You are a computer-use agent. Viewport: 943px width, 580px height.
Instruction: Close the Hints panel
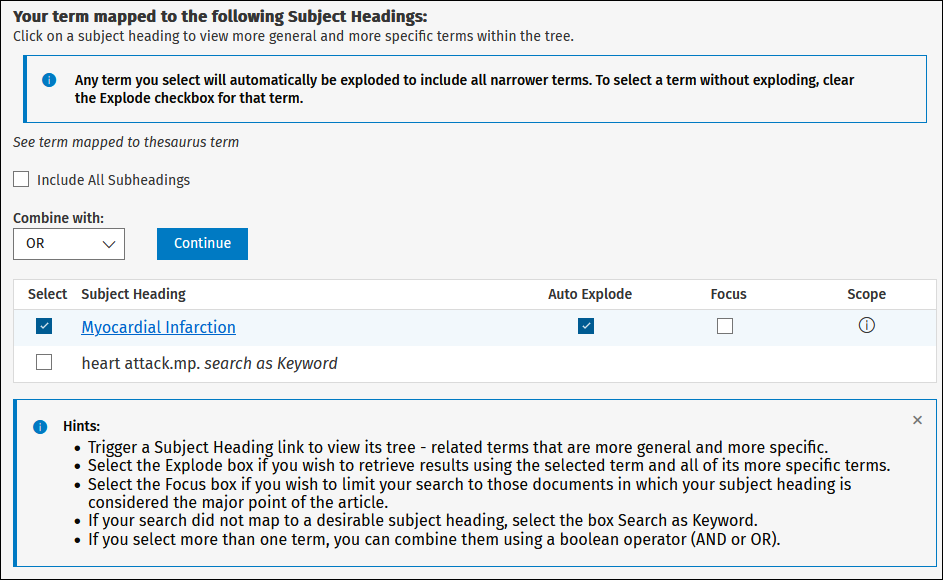pyautogui.click(x=917, y=420)
